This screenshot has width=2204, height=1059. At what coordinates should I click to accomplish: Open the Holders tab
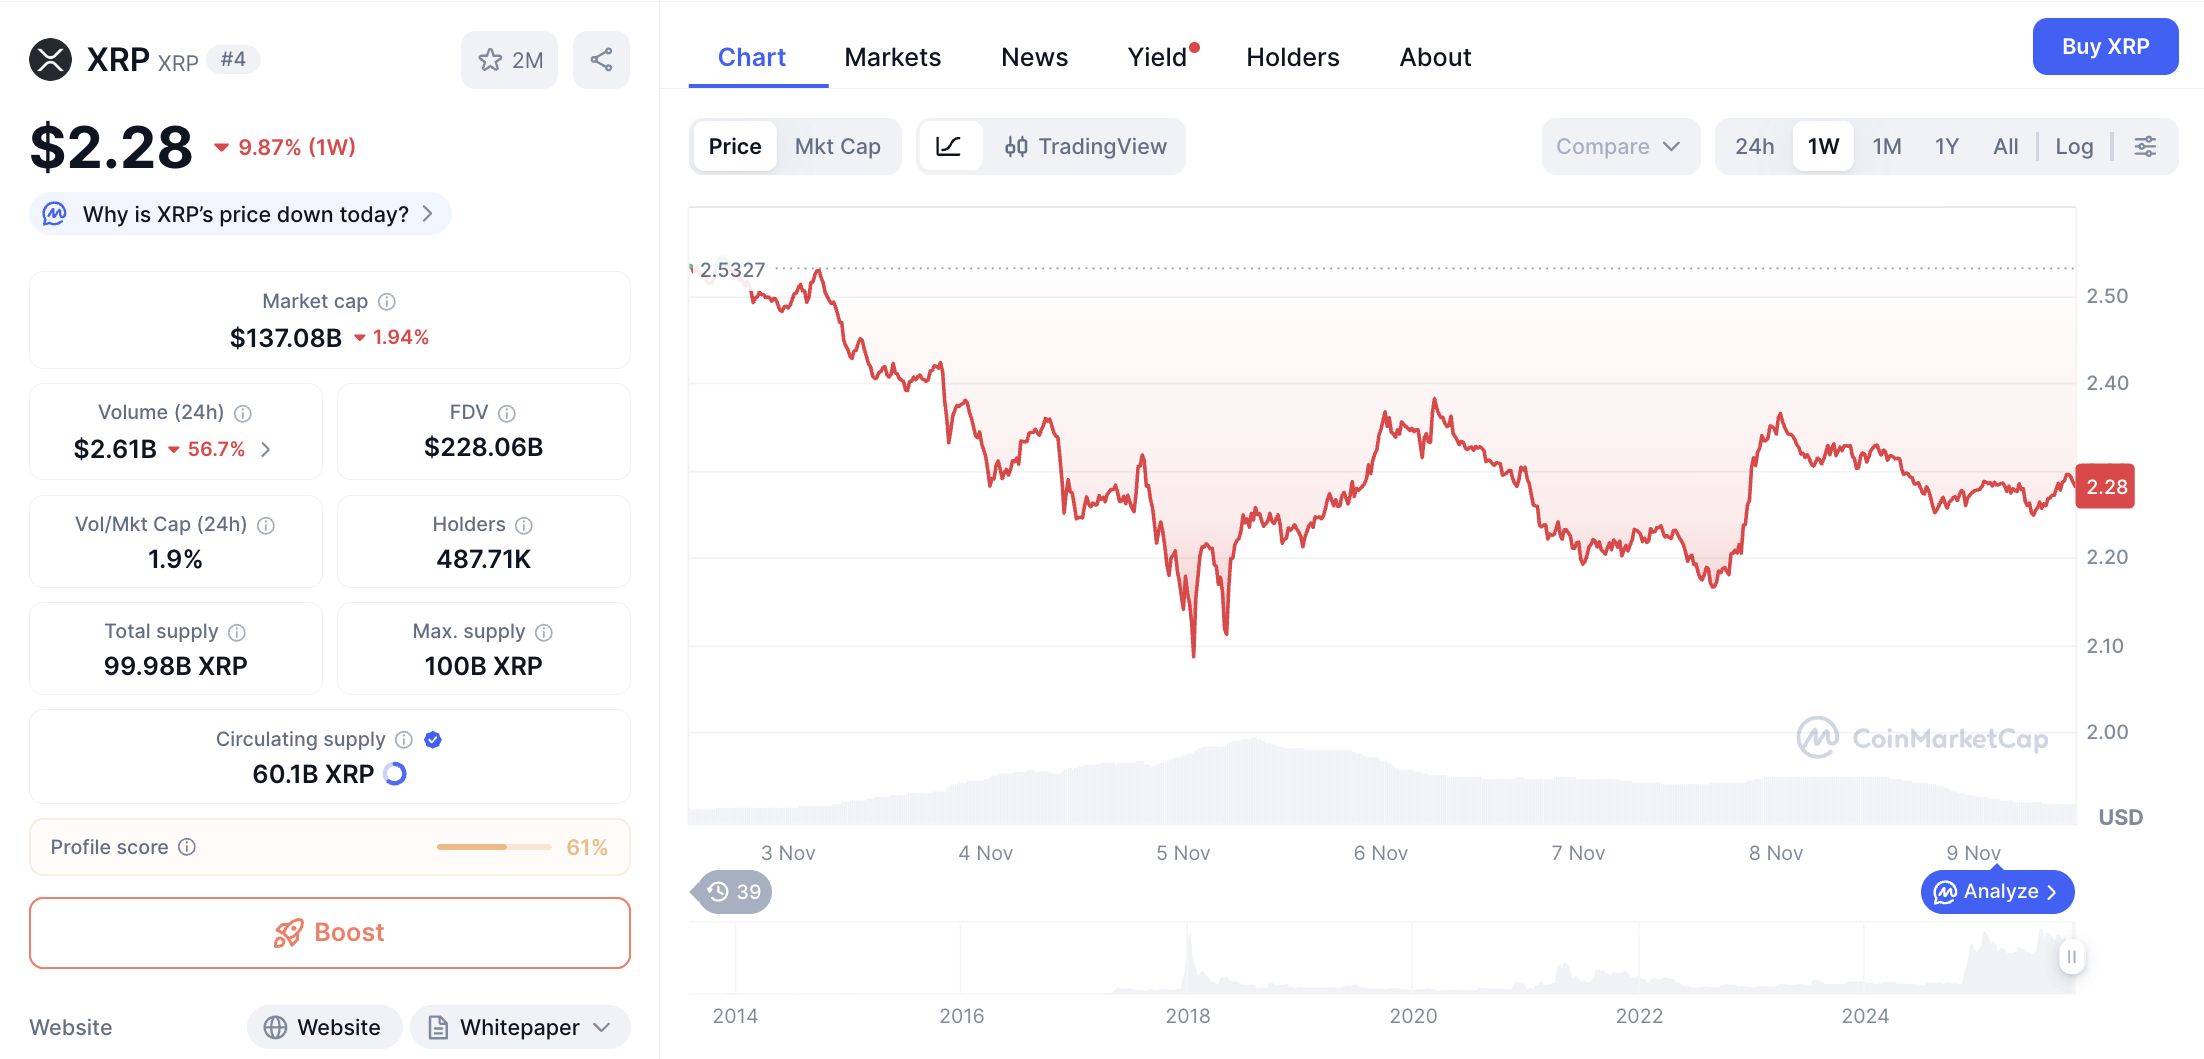(1292, 57)
